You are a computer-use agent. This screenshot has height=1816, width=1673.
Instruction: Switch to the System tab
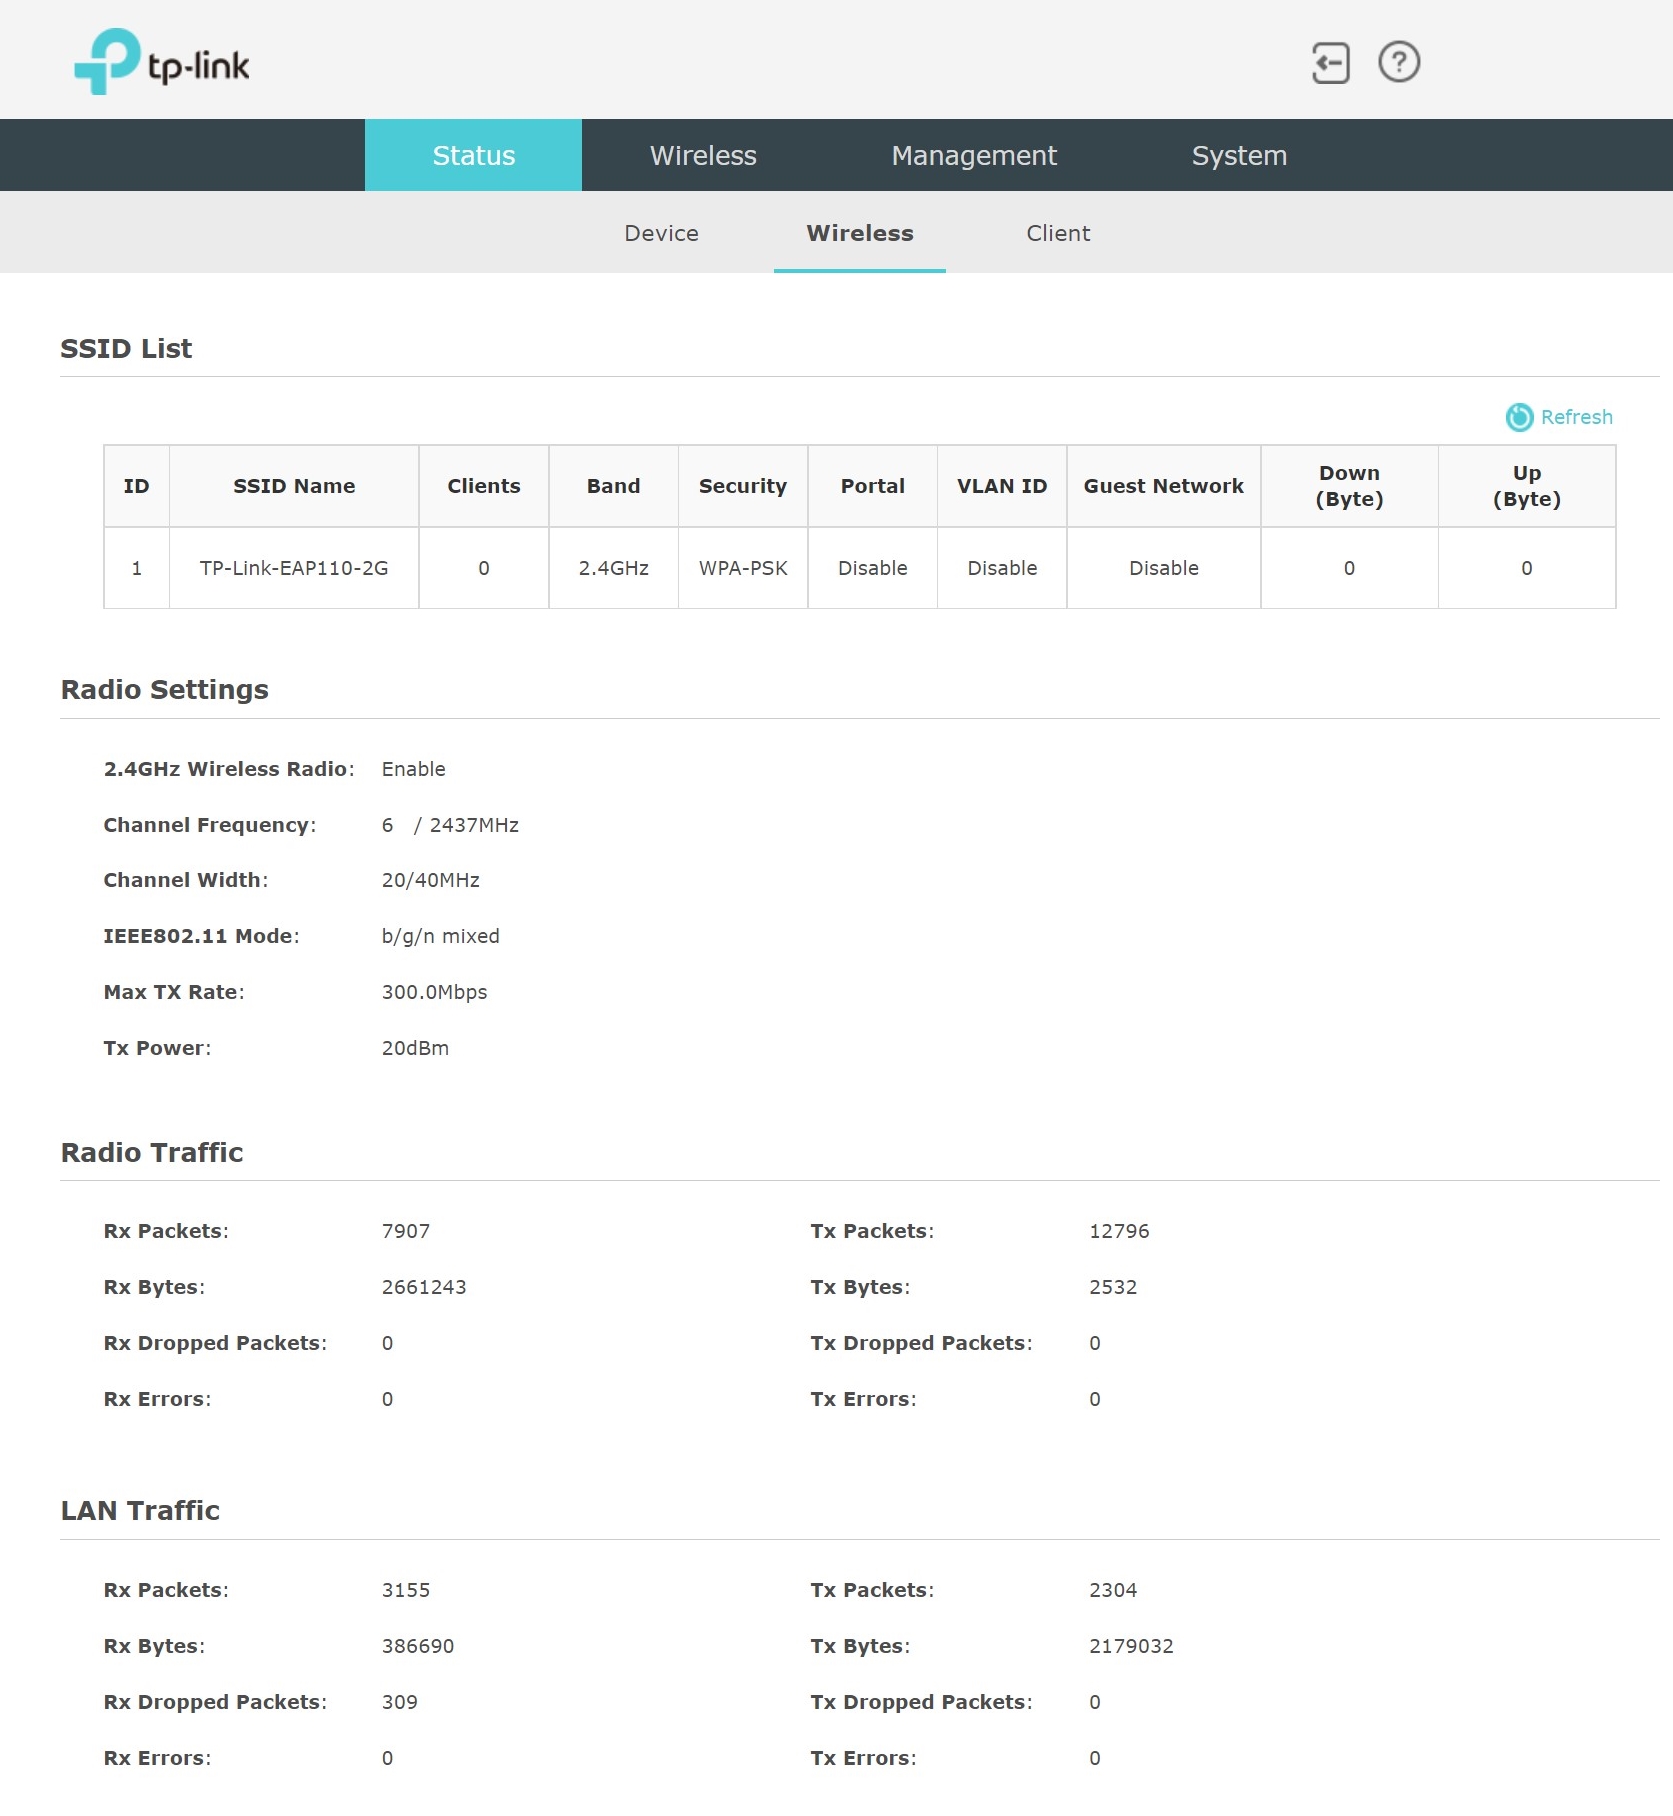pos(1238,155)
